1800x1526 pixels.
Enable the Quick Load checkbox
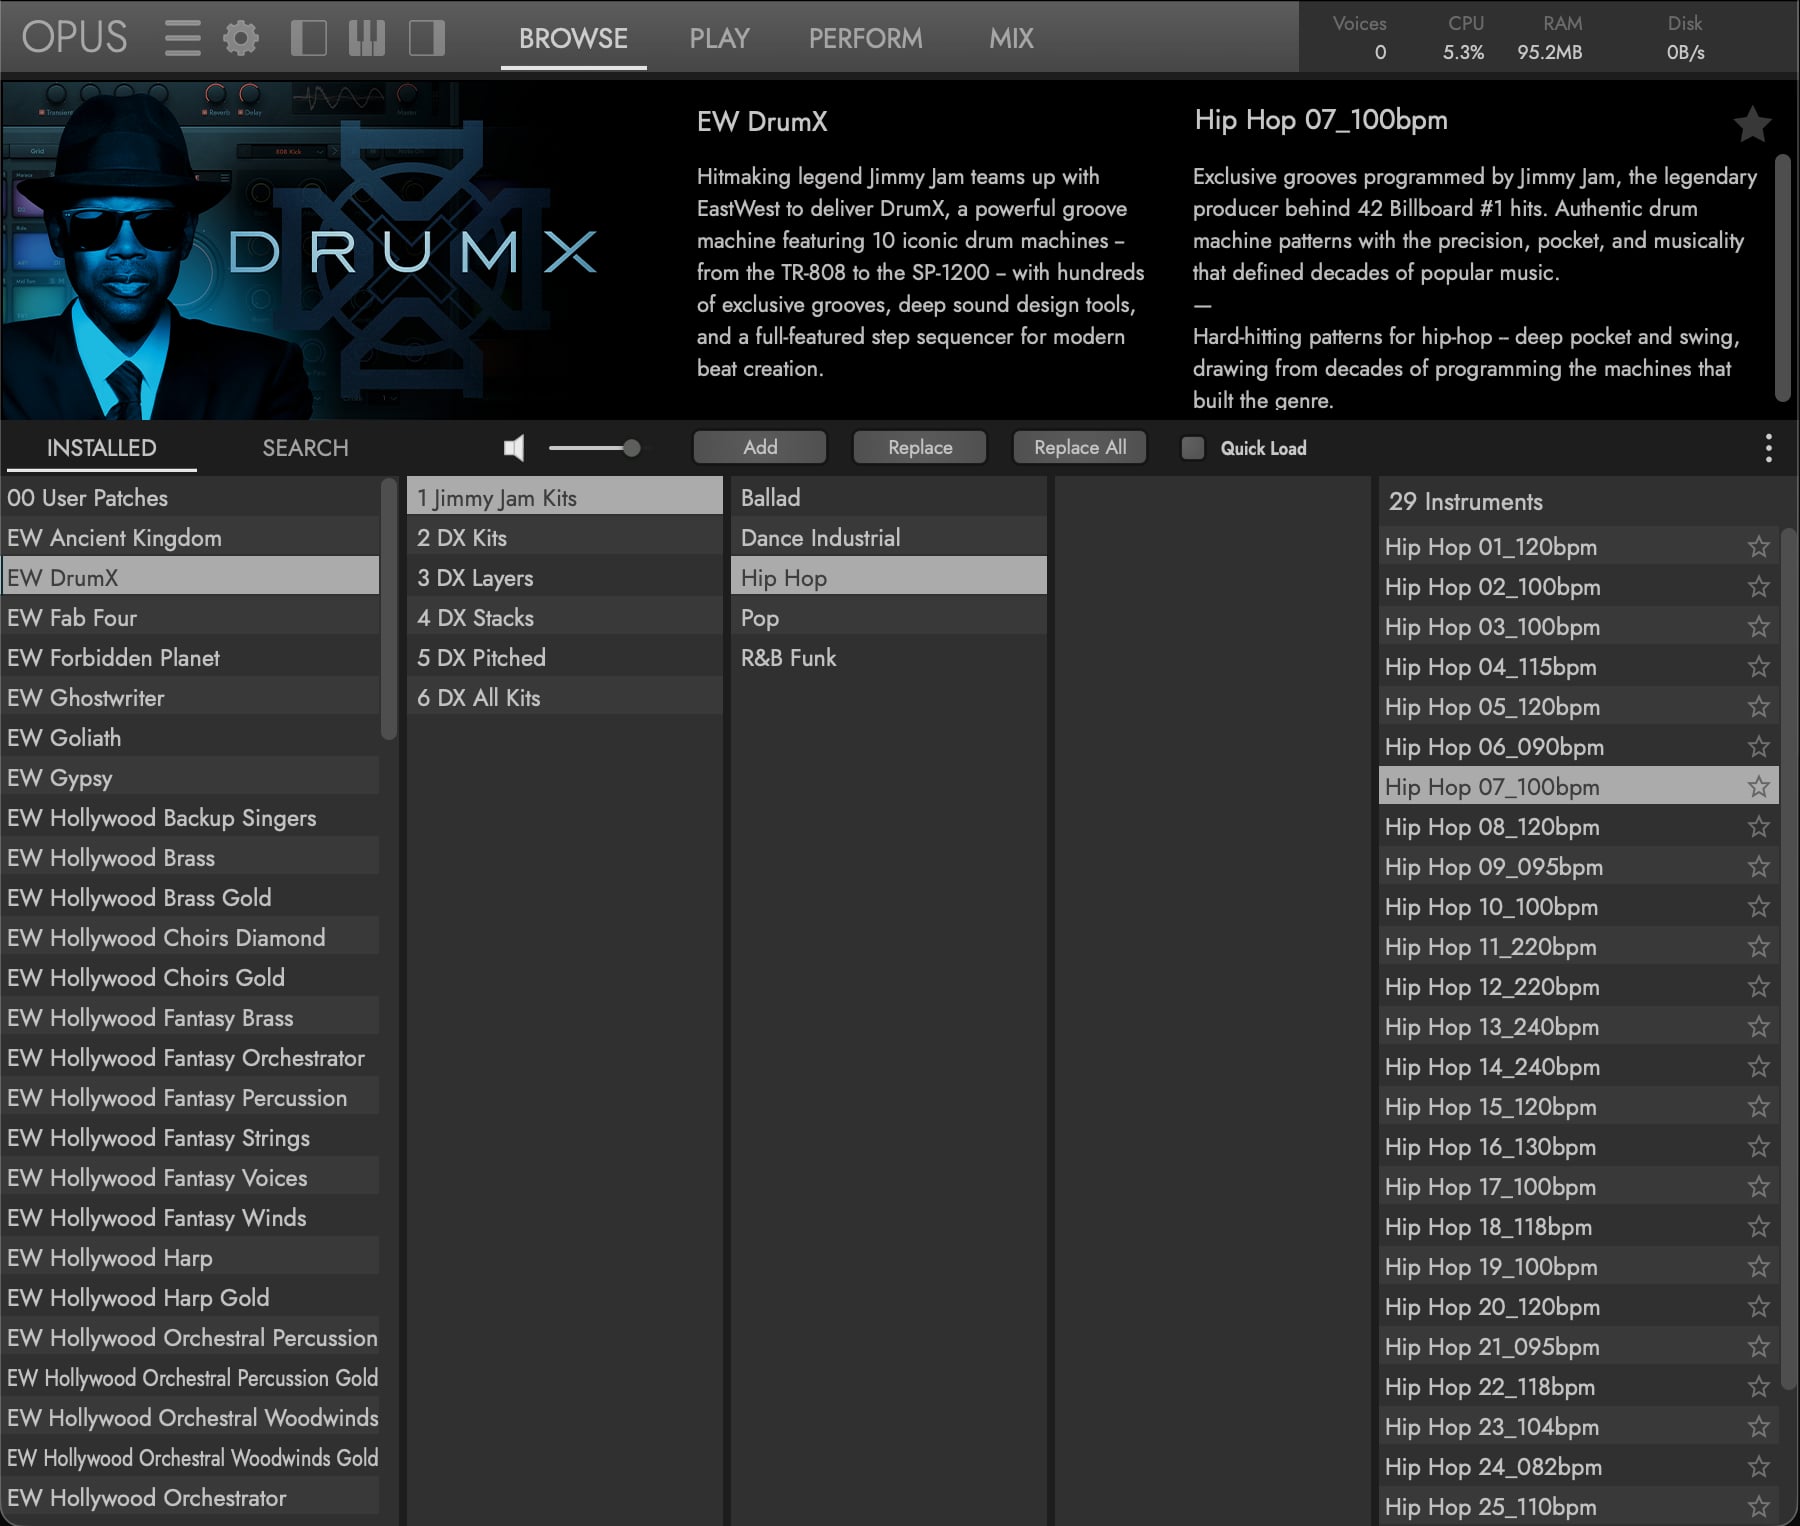[1192, 448]
